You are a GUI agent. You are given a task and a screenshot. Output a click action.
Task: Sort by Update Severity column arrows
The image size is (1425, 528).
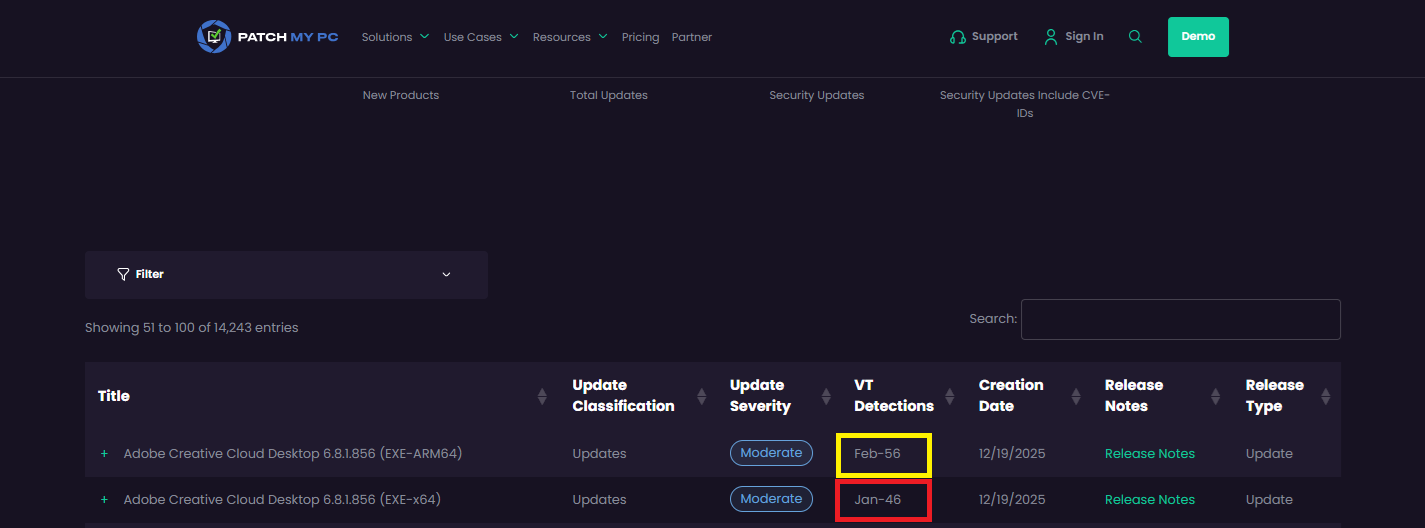tap(826, 396)
